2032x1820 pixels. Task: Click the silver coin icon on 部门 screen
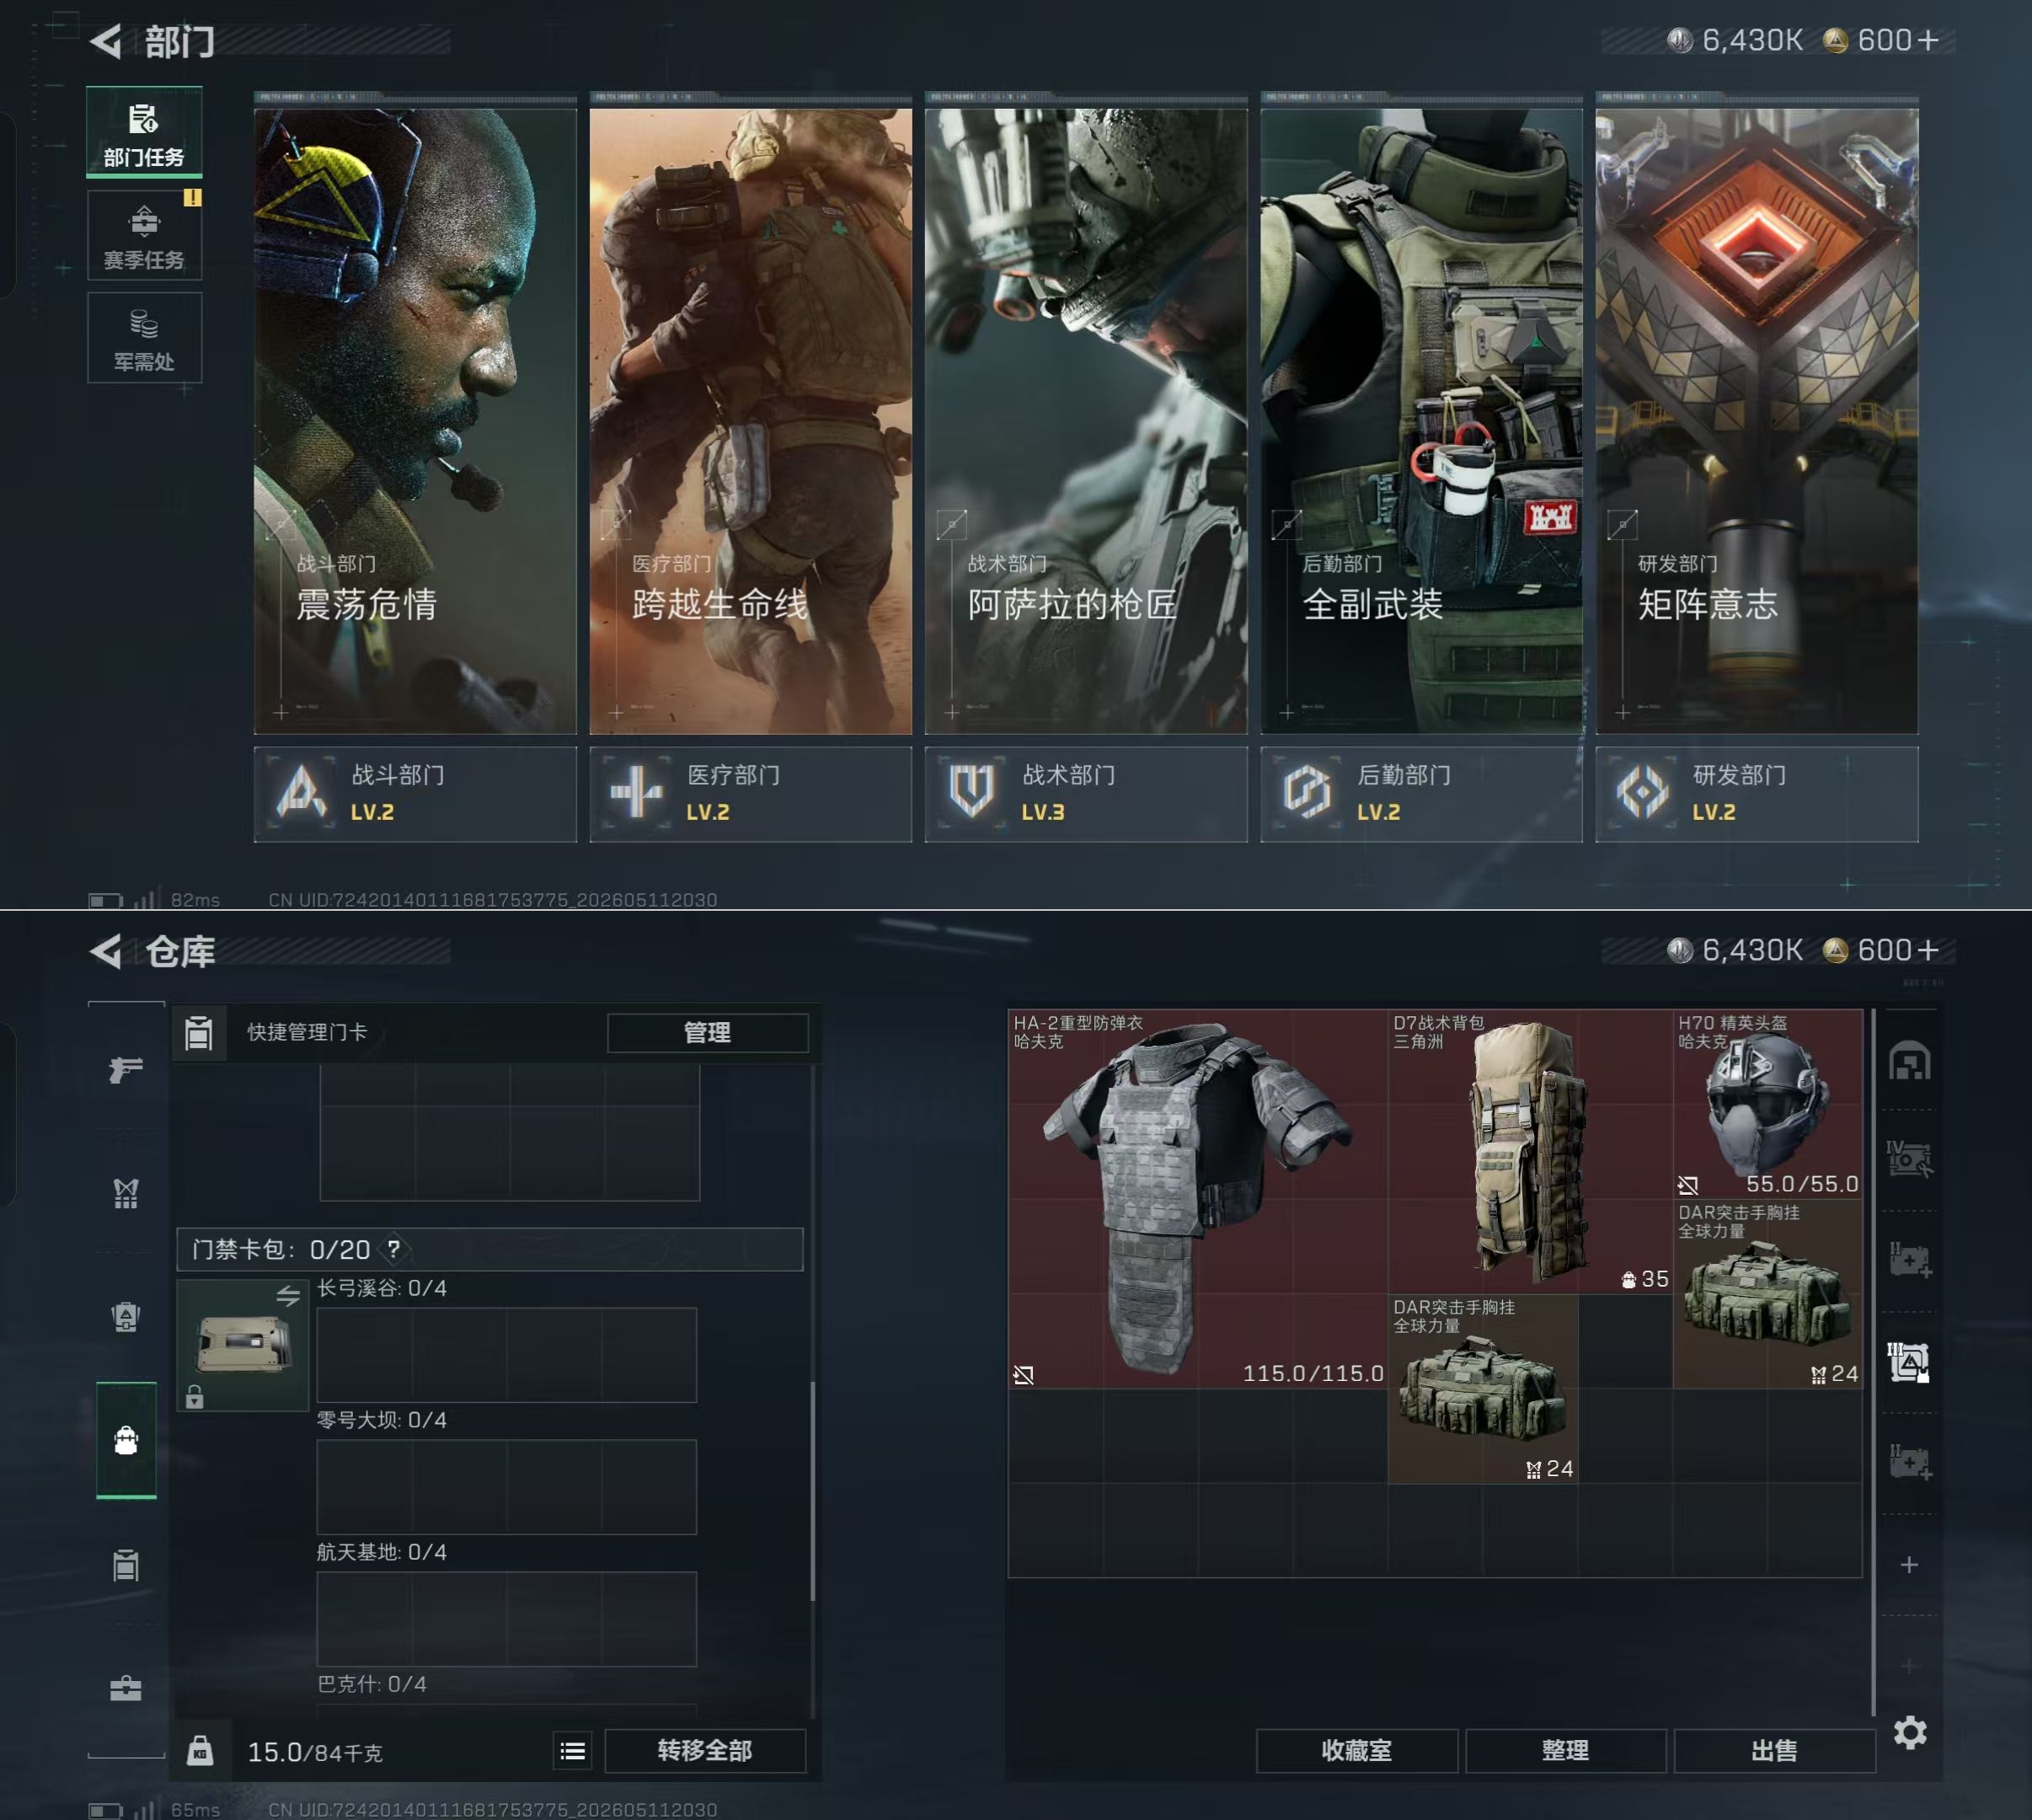pyautogui.click(x=1679, y=40)
